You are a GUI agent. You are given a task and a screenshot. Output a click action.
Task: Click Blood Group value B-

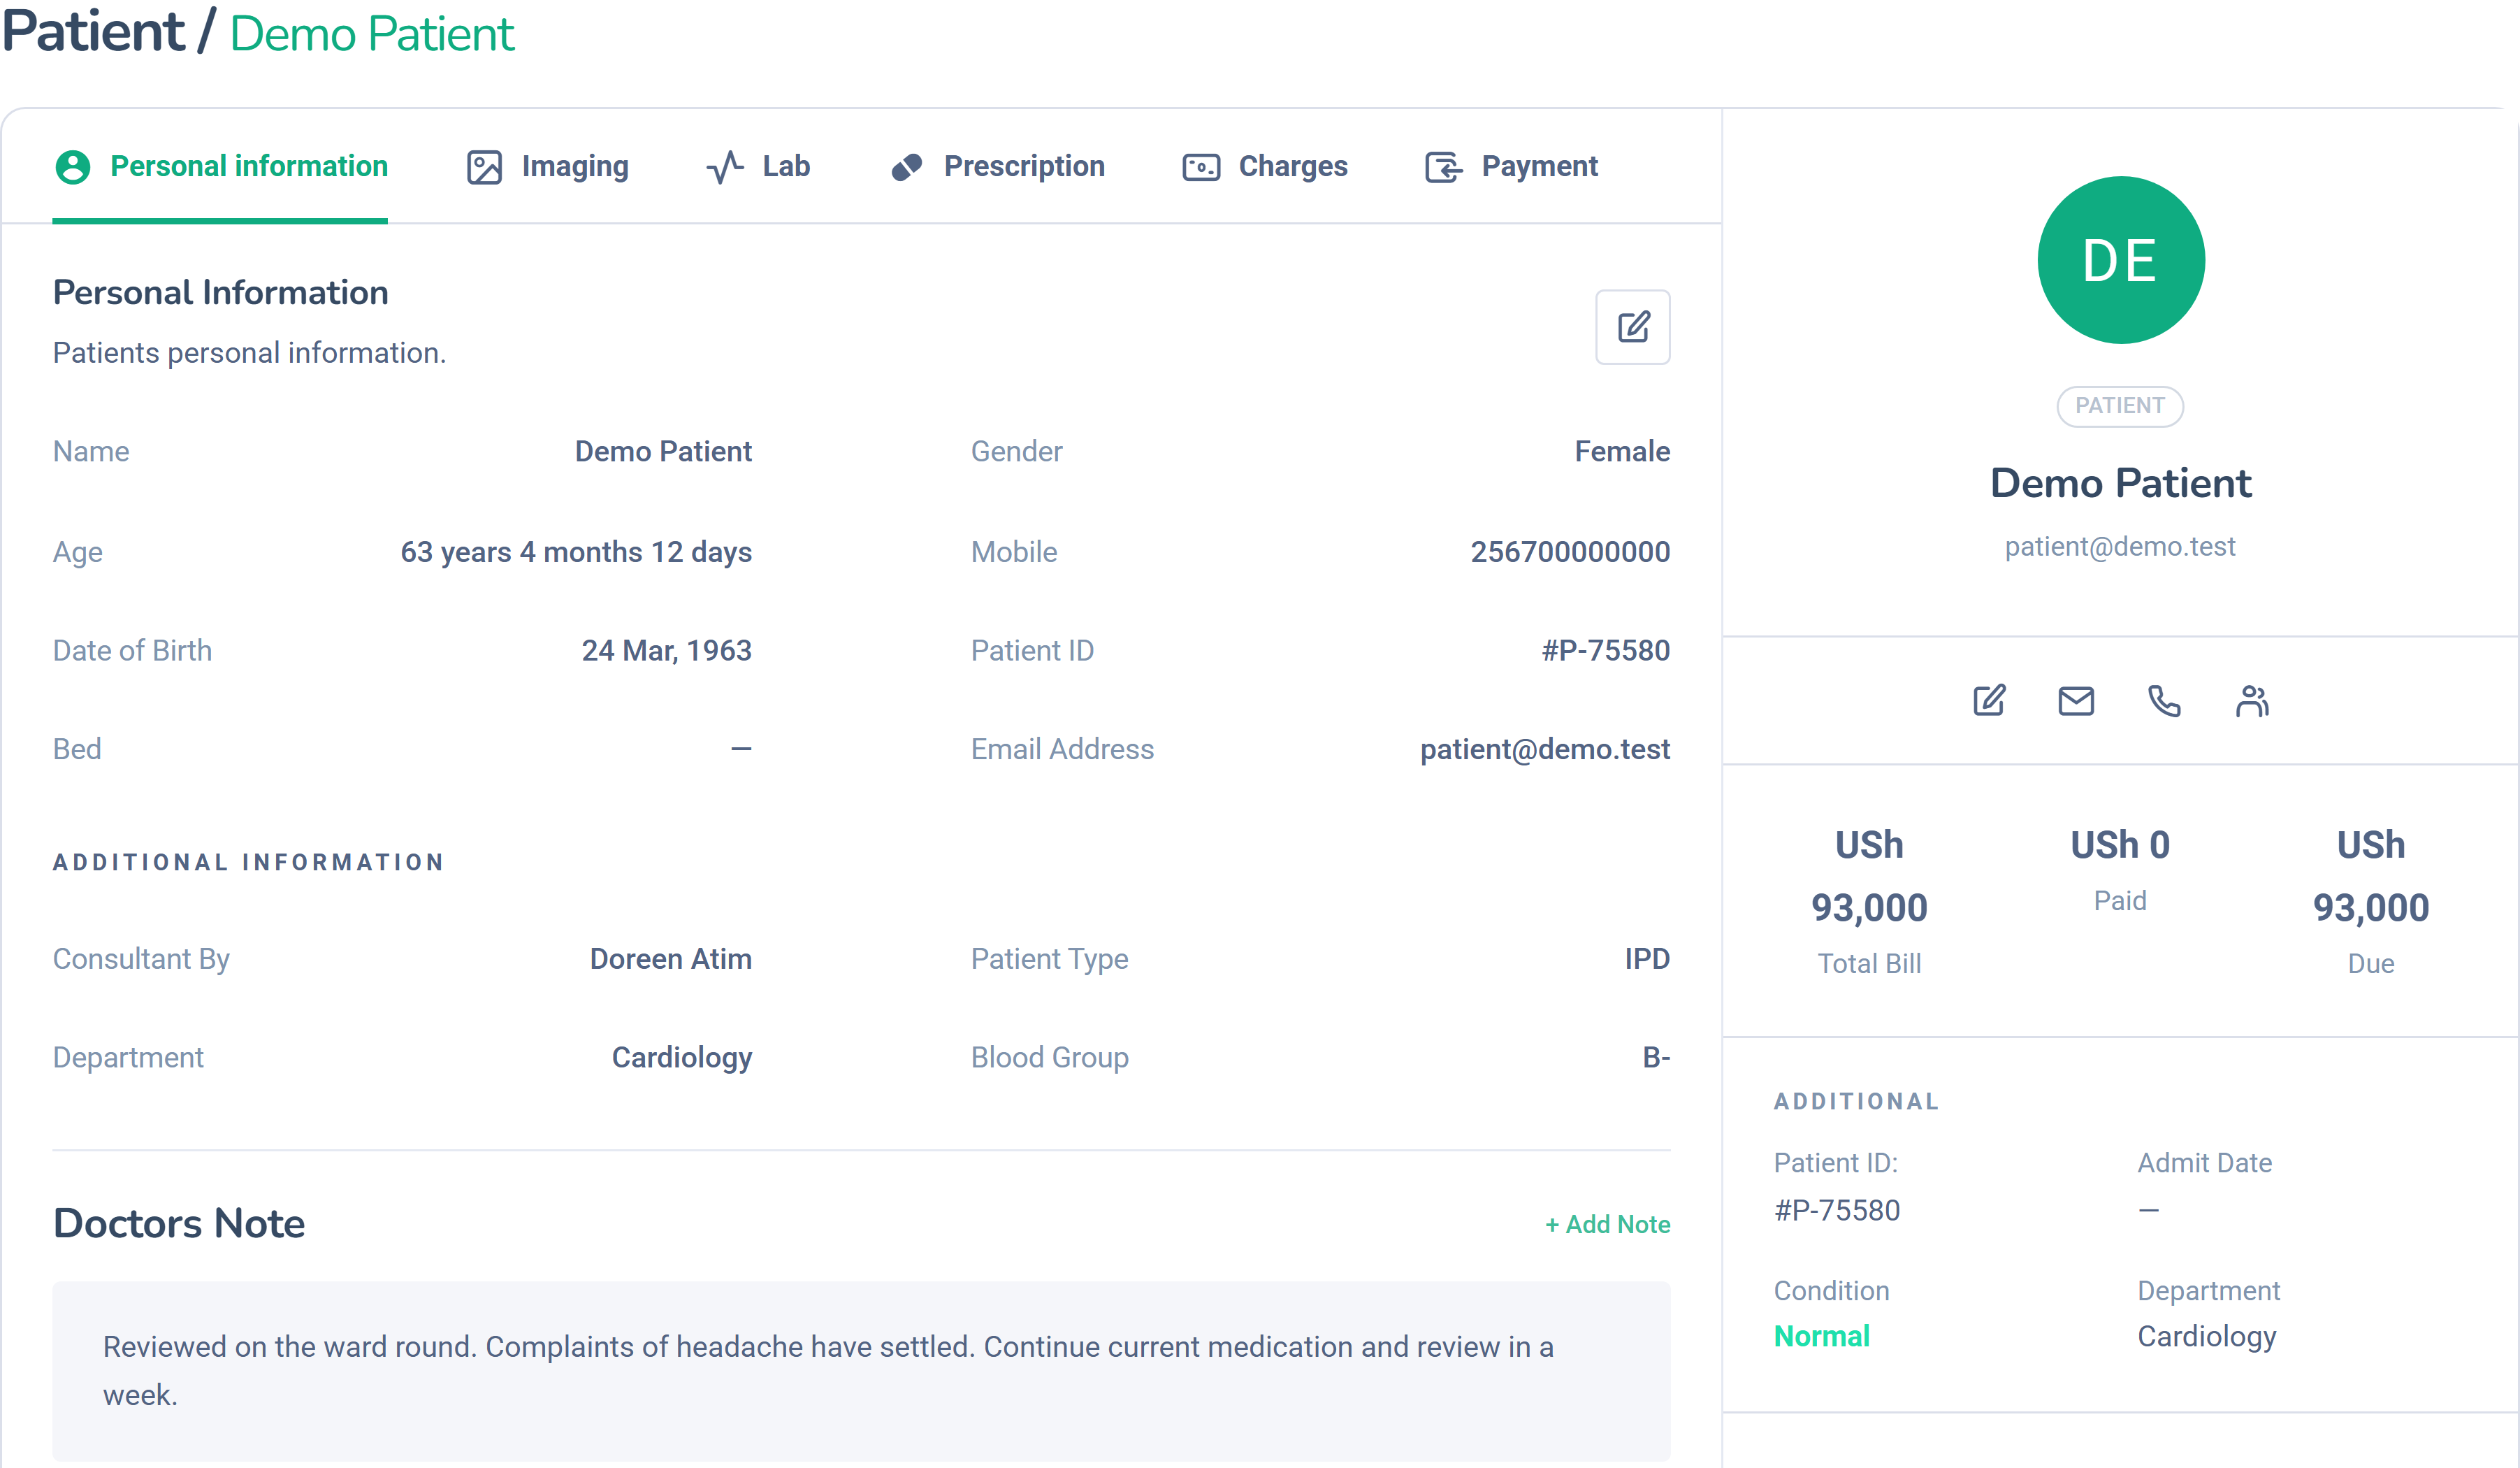1656,1057
